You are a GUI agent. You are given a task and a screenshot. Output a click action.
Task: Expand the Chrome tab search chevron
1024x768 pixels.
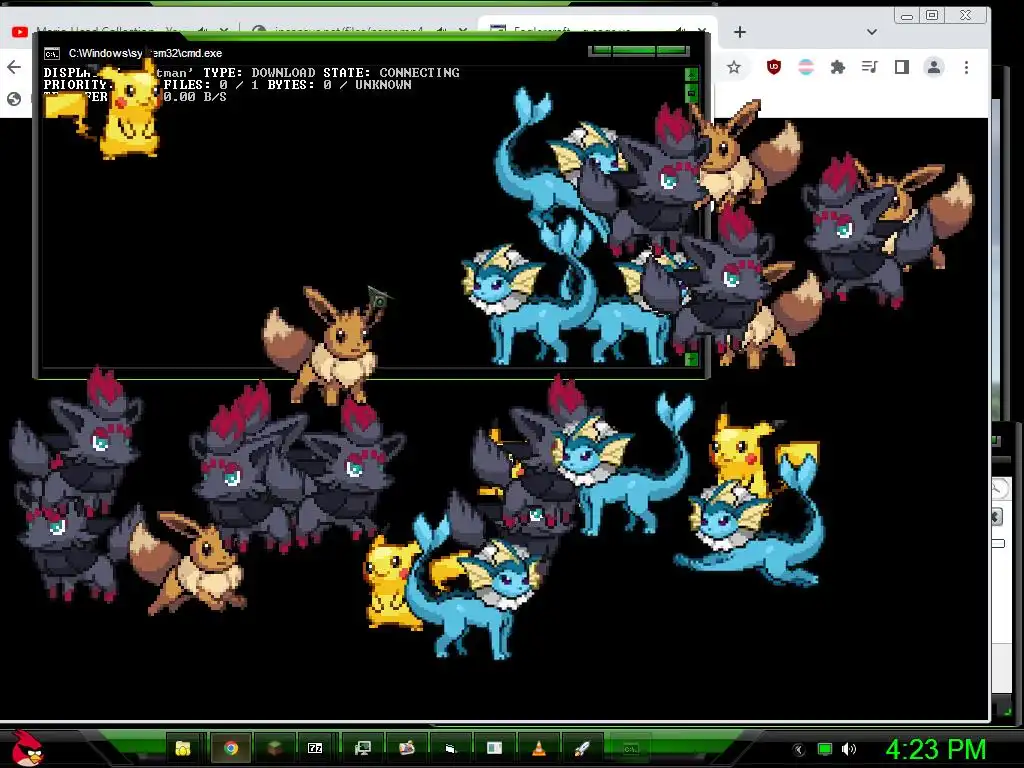pos(872,32)
